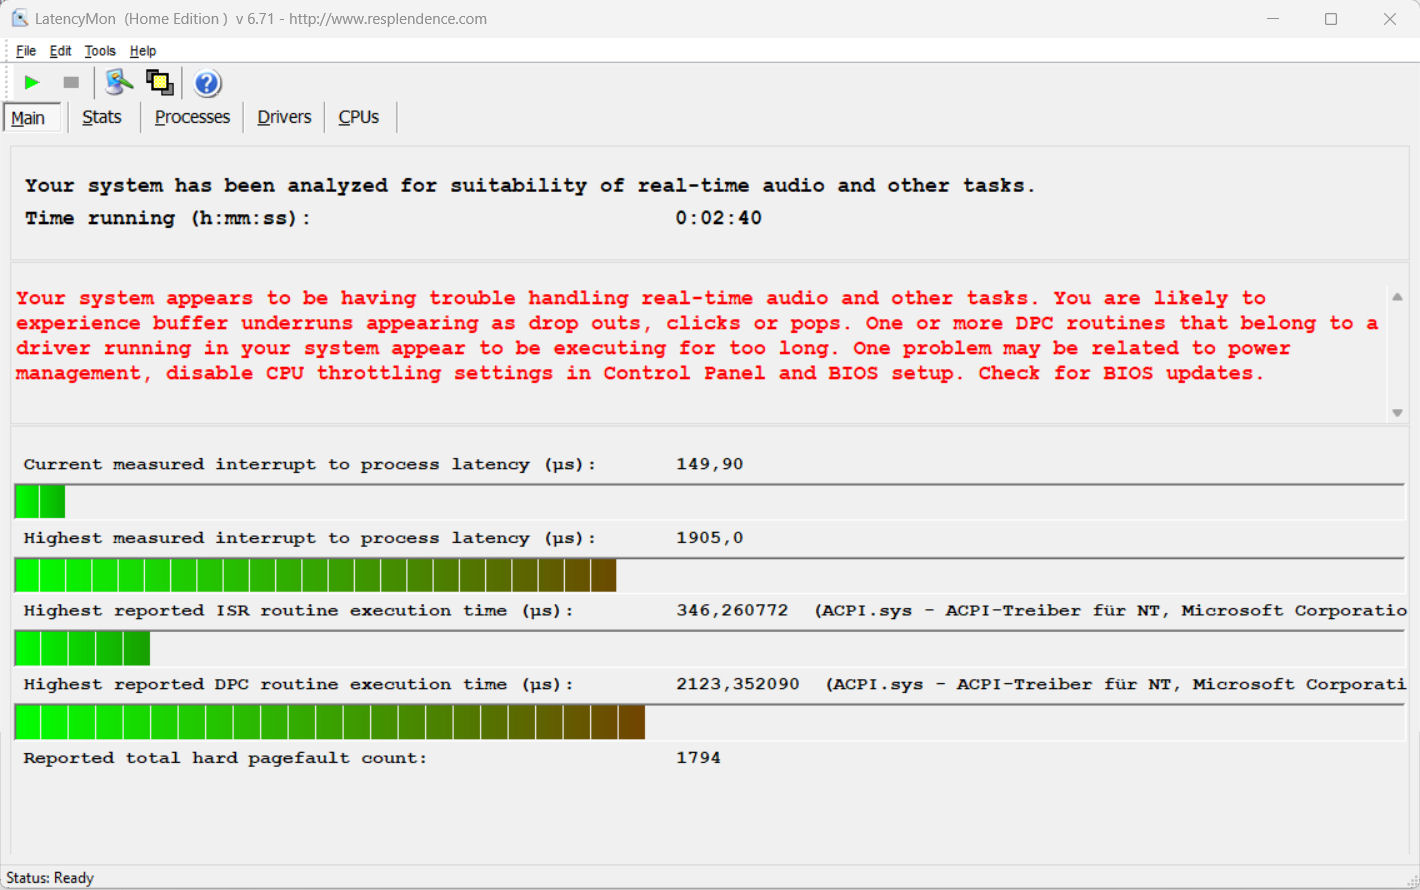
Task: Show the Processes tab
Action: 192,117
